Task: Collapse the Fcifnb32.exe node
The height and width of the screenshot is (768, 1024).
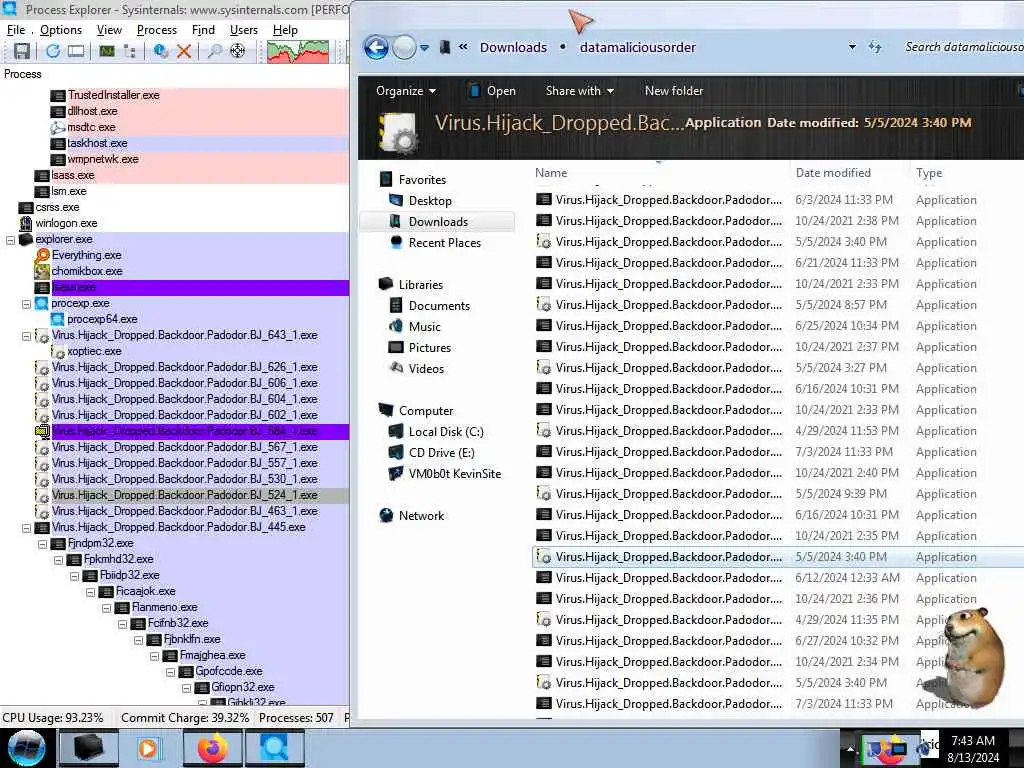Action: [122, 624]
